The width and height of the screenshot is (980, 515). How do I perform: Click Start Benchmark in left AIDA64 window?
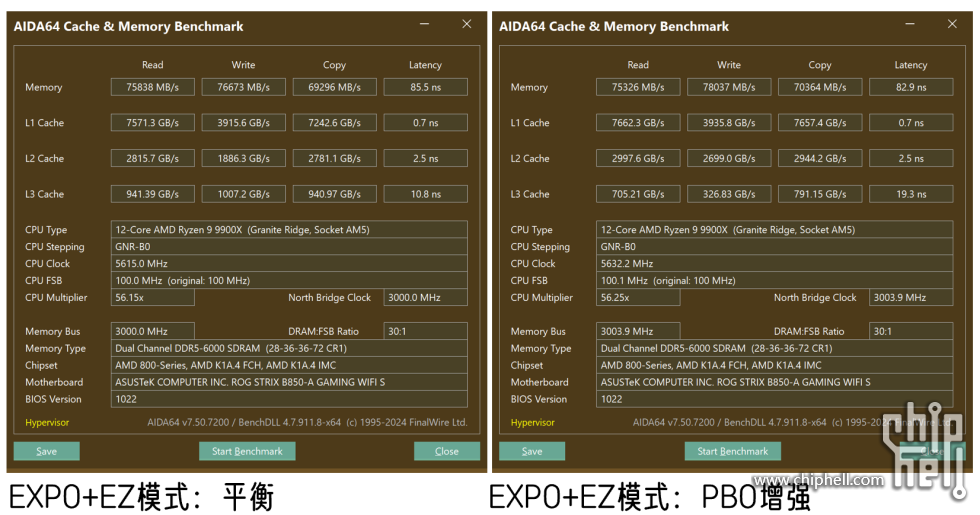[x=247, y=451]
